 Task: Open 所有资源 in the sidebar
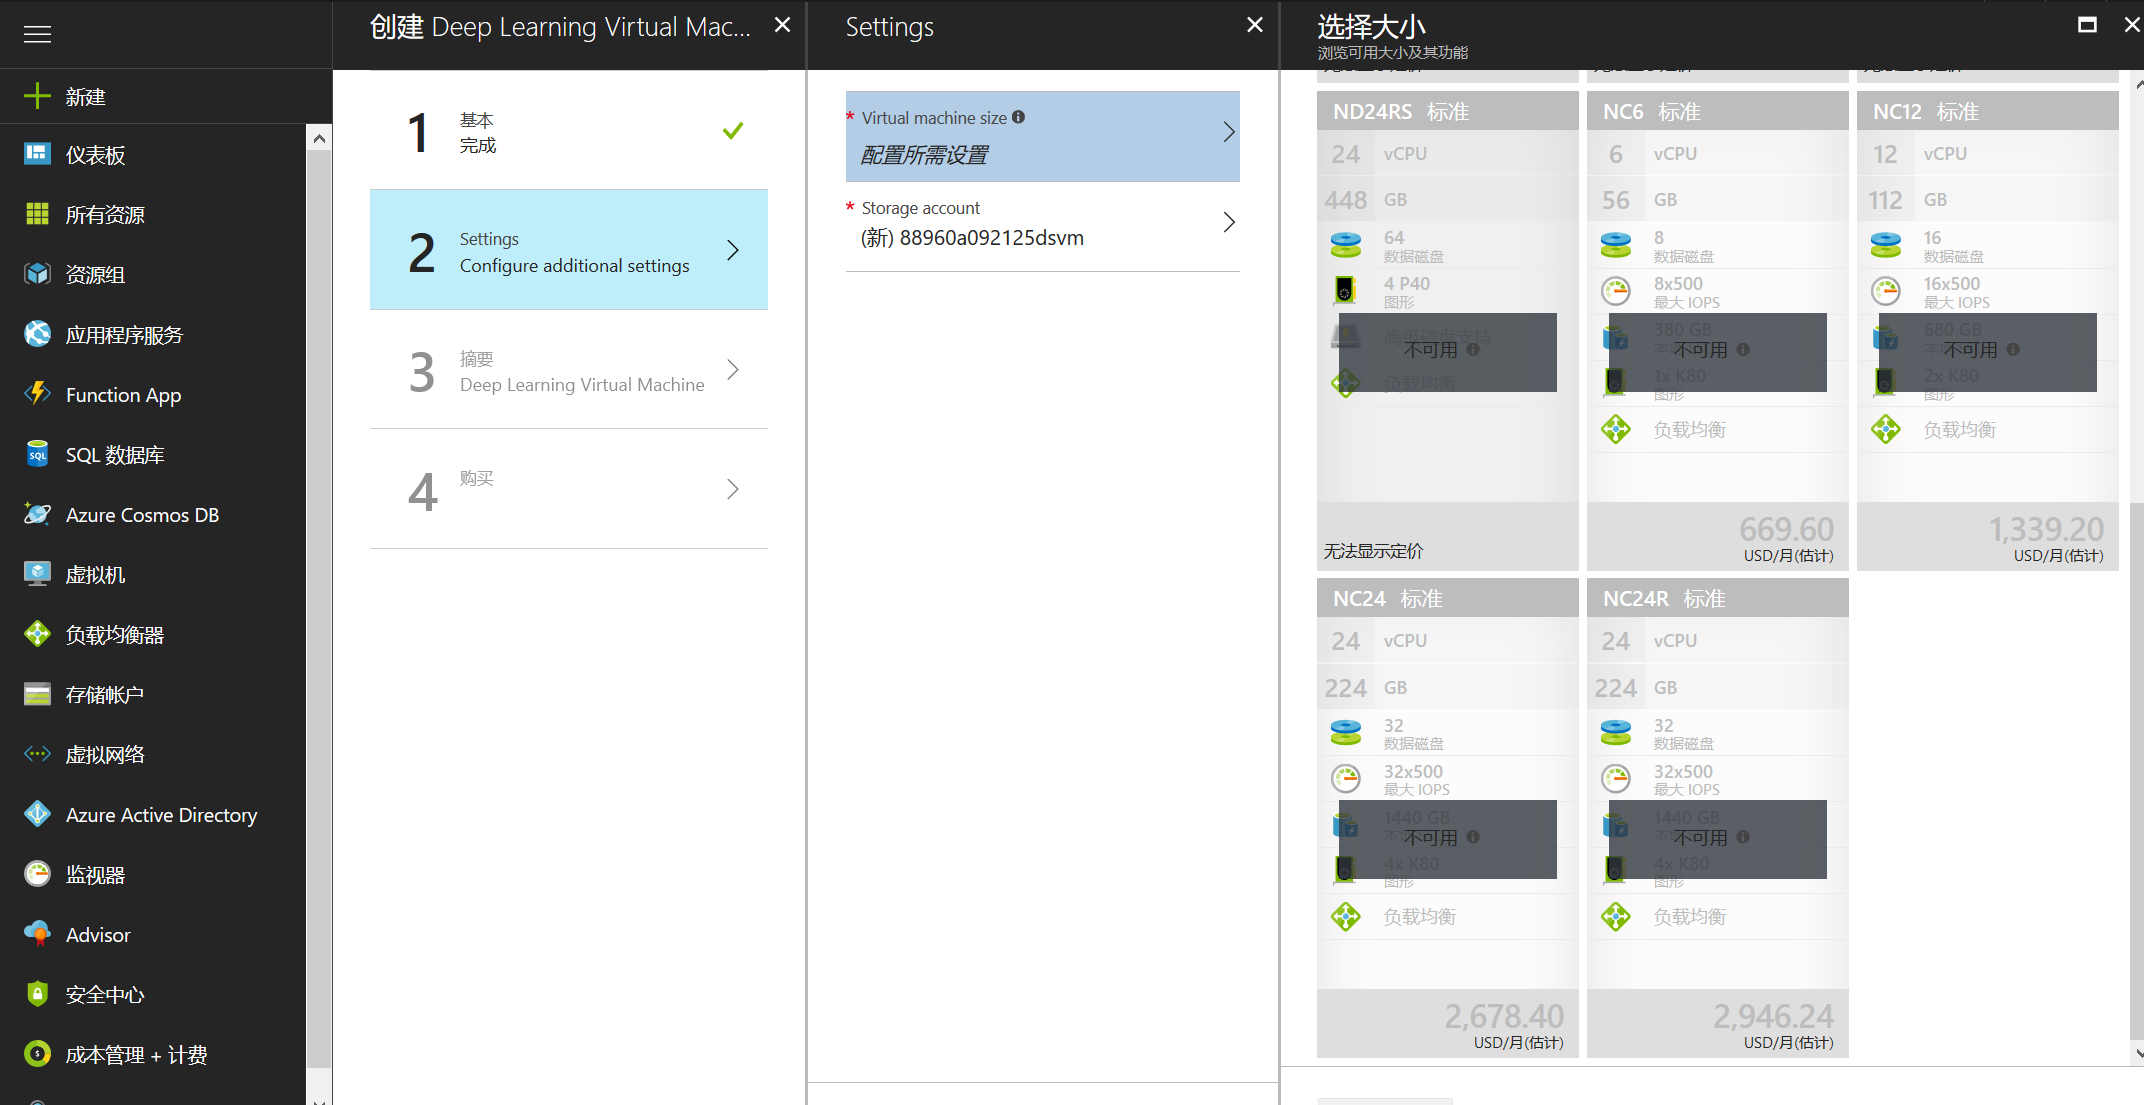[x=153, y=214]
